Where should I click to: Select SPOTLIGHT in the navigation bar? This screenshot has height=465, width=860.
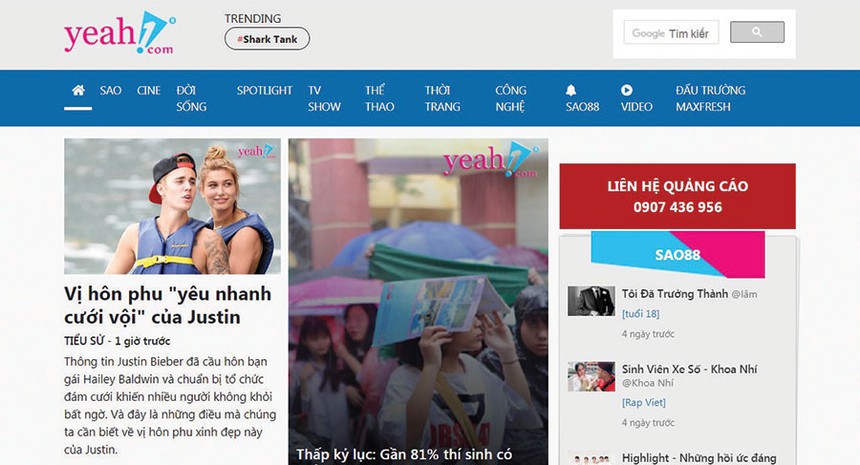click(x=264, y=90)
